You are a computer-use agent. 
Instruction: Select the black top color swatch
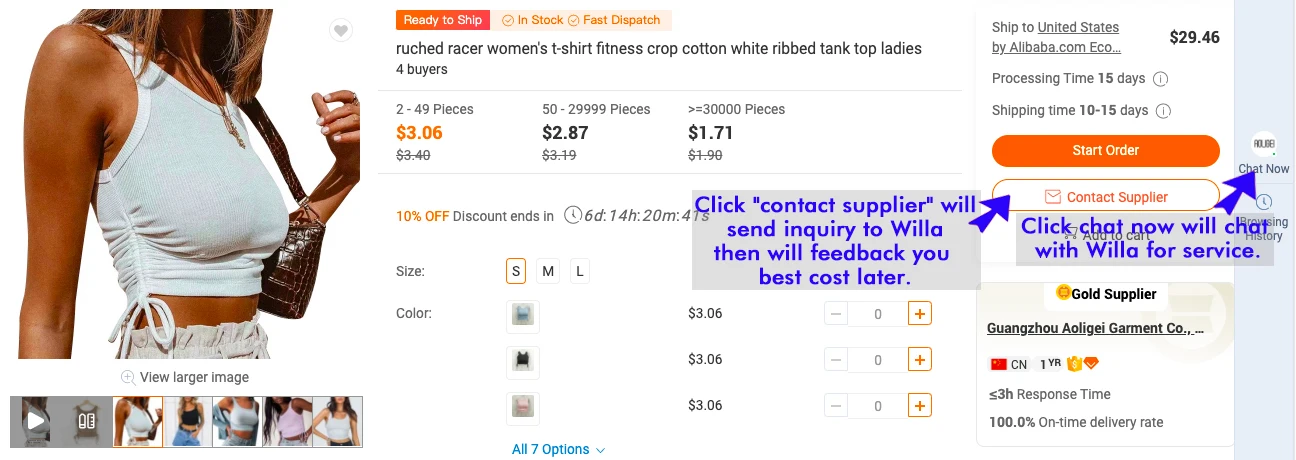point(523,361)
